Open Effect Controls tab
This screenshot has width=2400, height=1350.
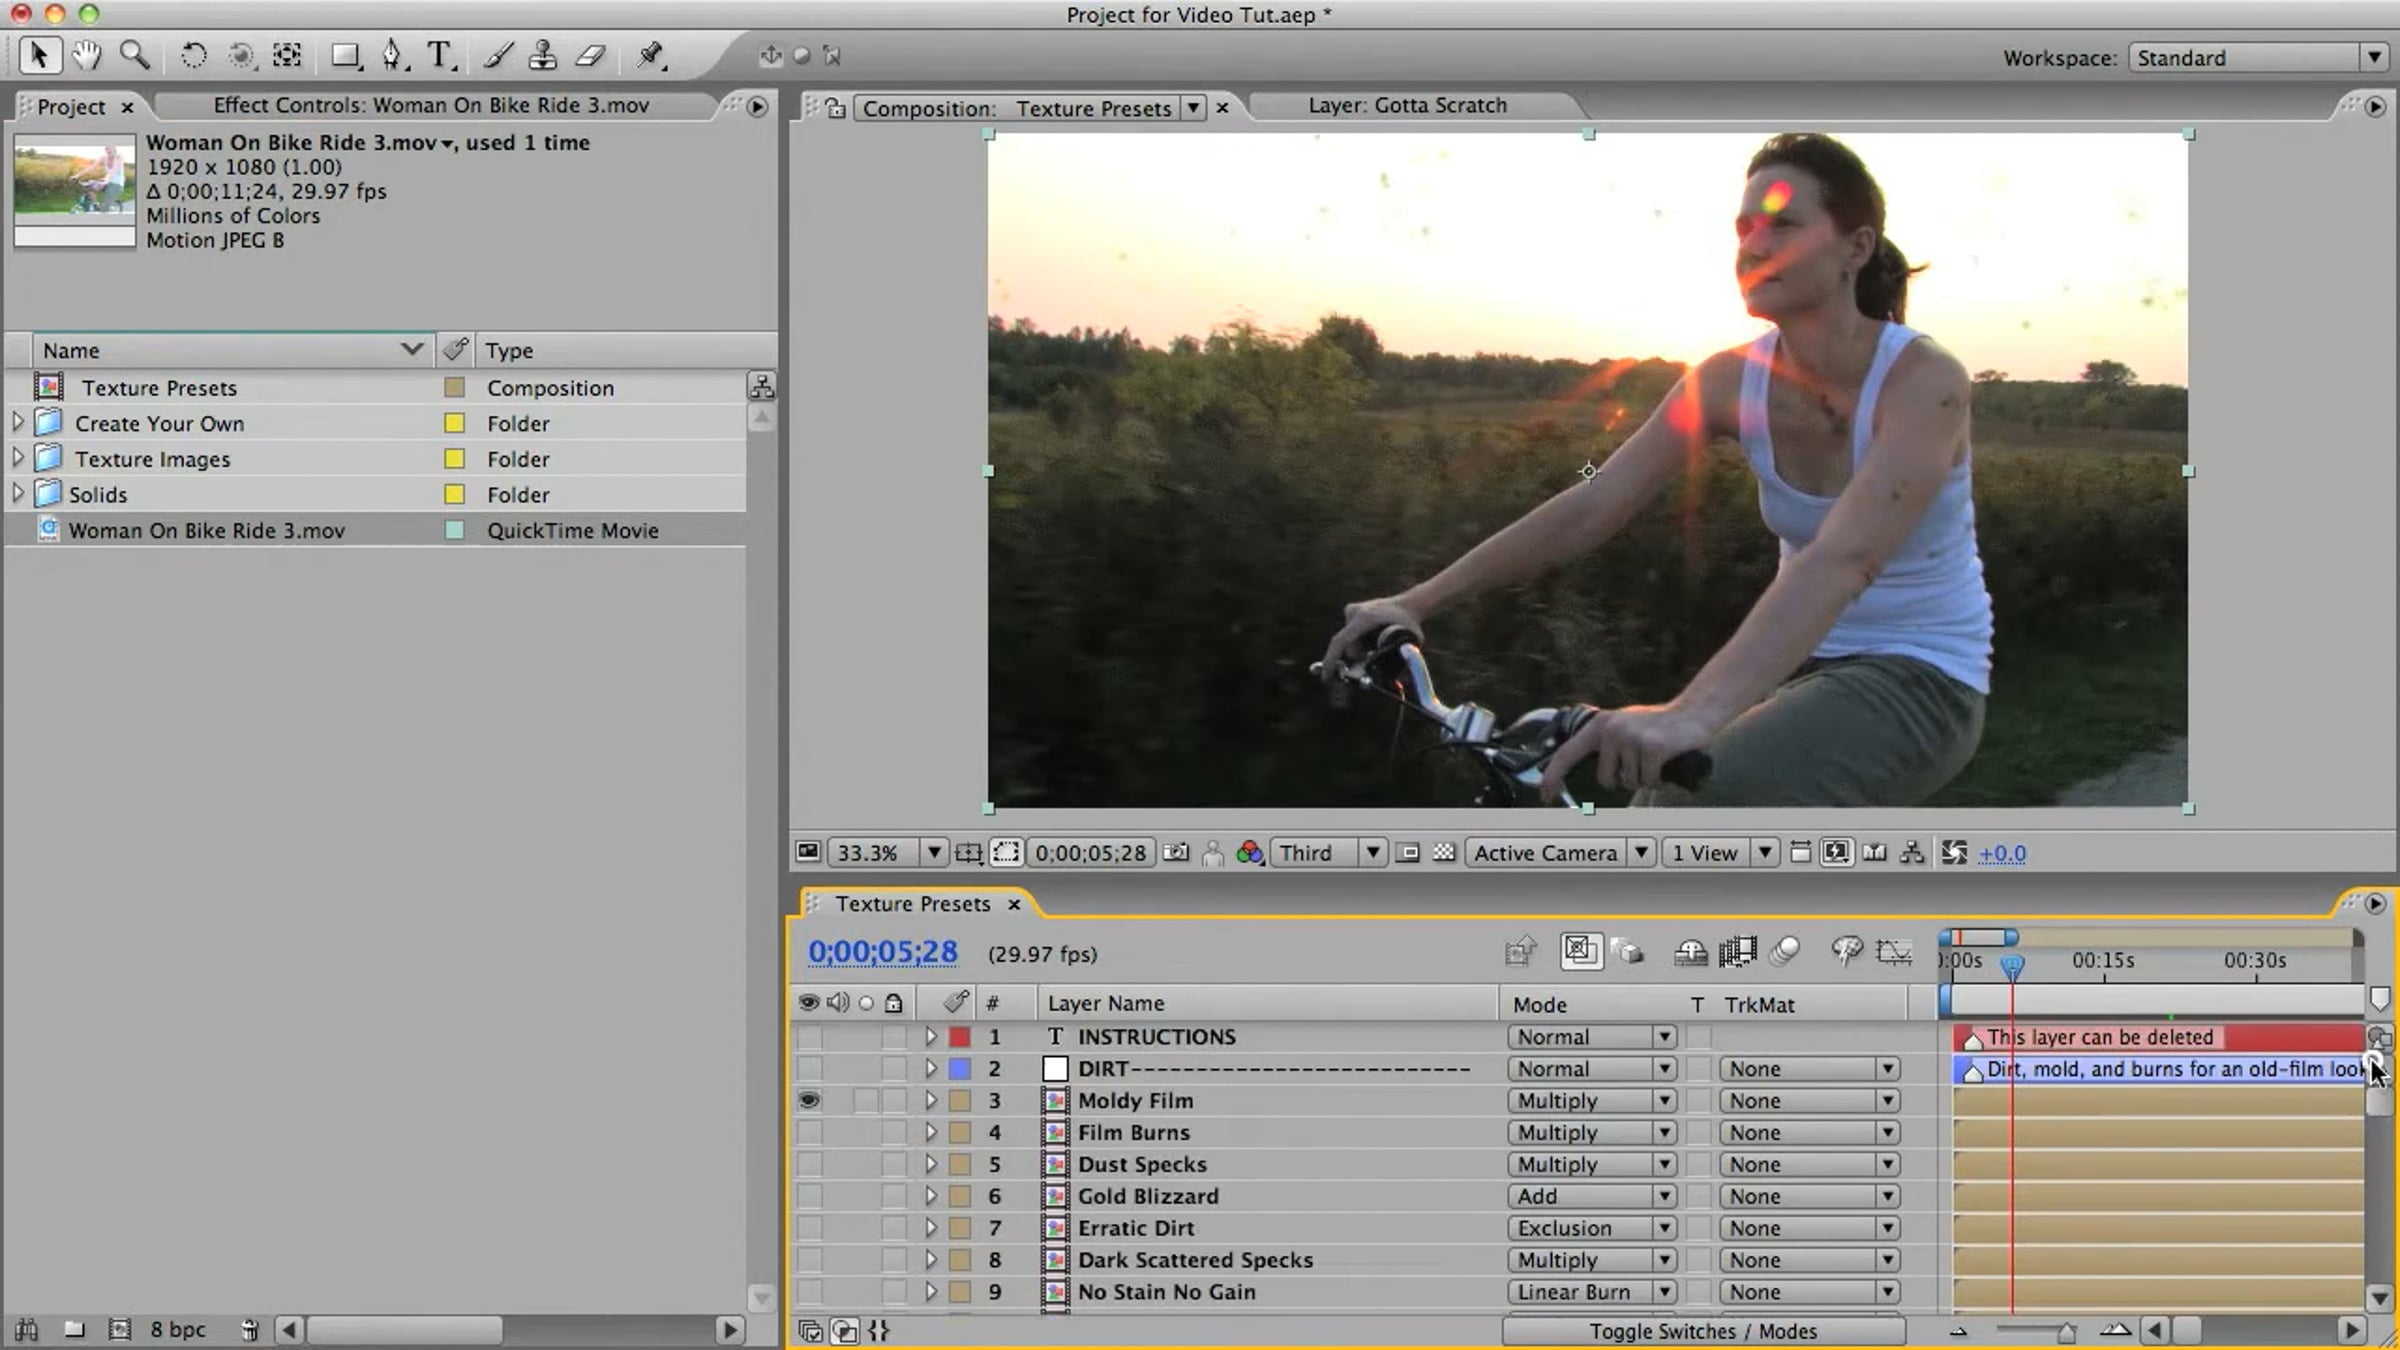click(x=430, y=106)
